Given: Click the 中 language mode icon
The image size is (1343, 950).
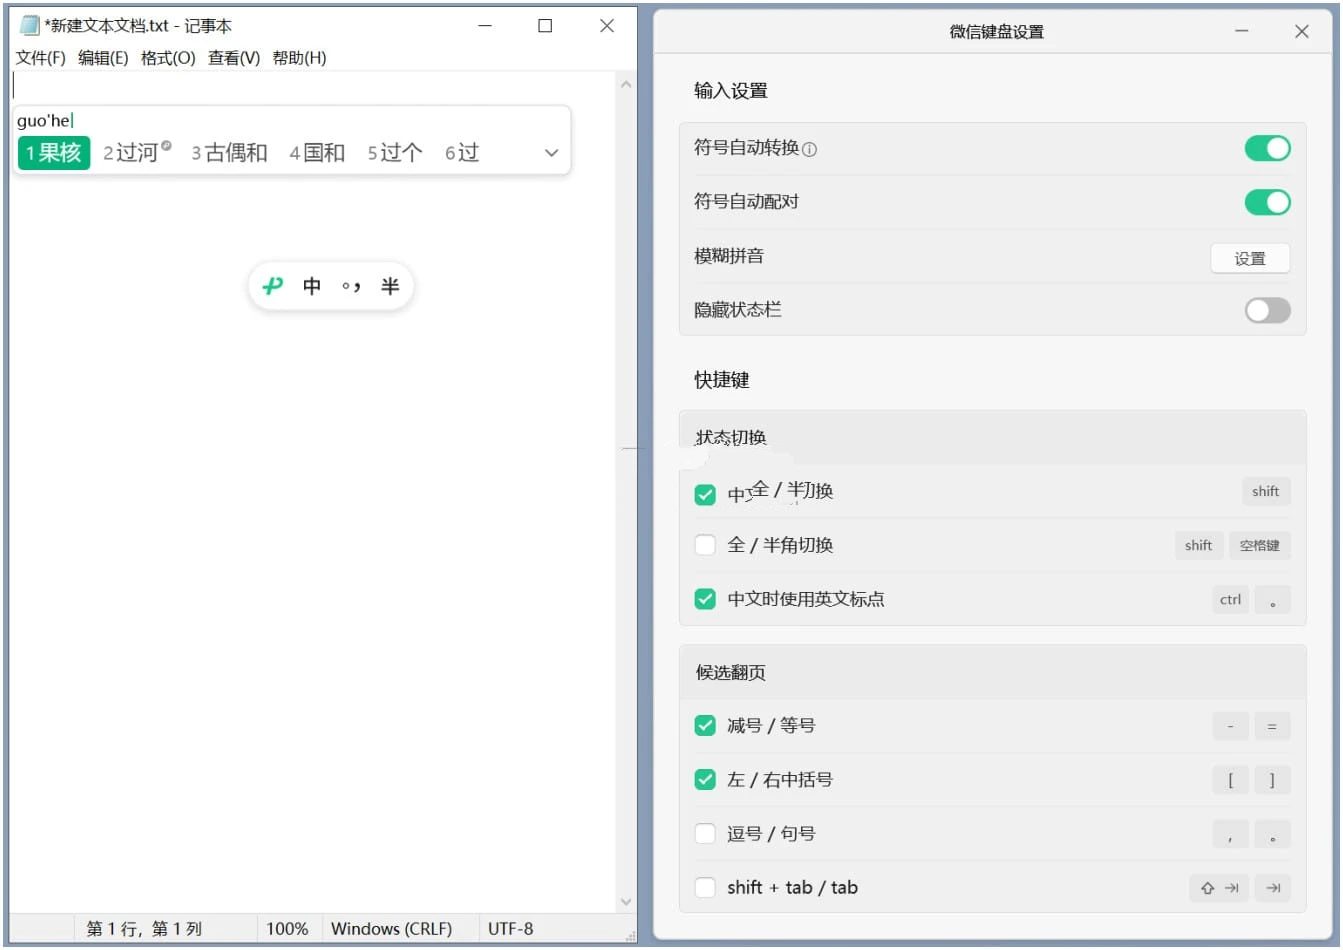Looking at the screenshot, I should 312,286.
